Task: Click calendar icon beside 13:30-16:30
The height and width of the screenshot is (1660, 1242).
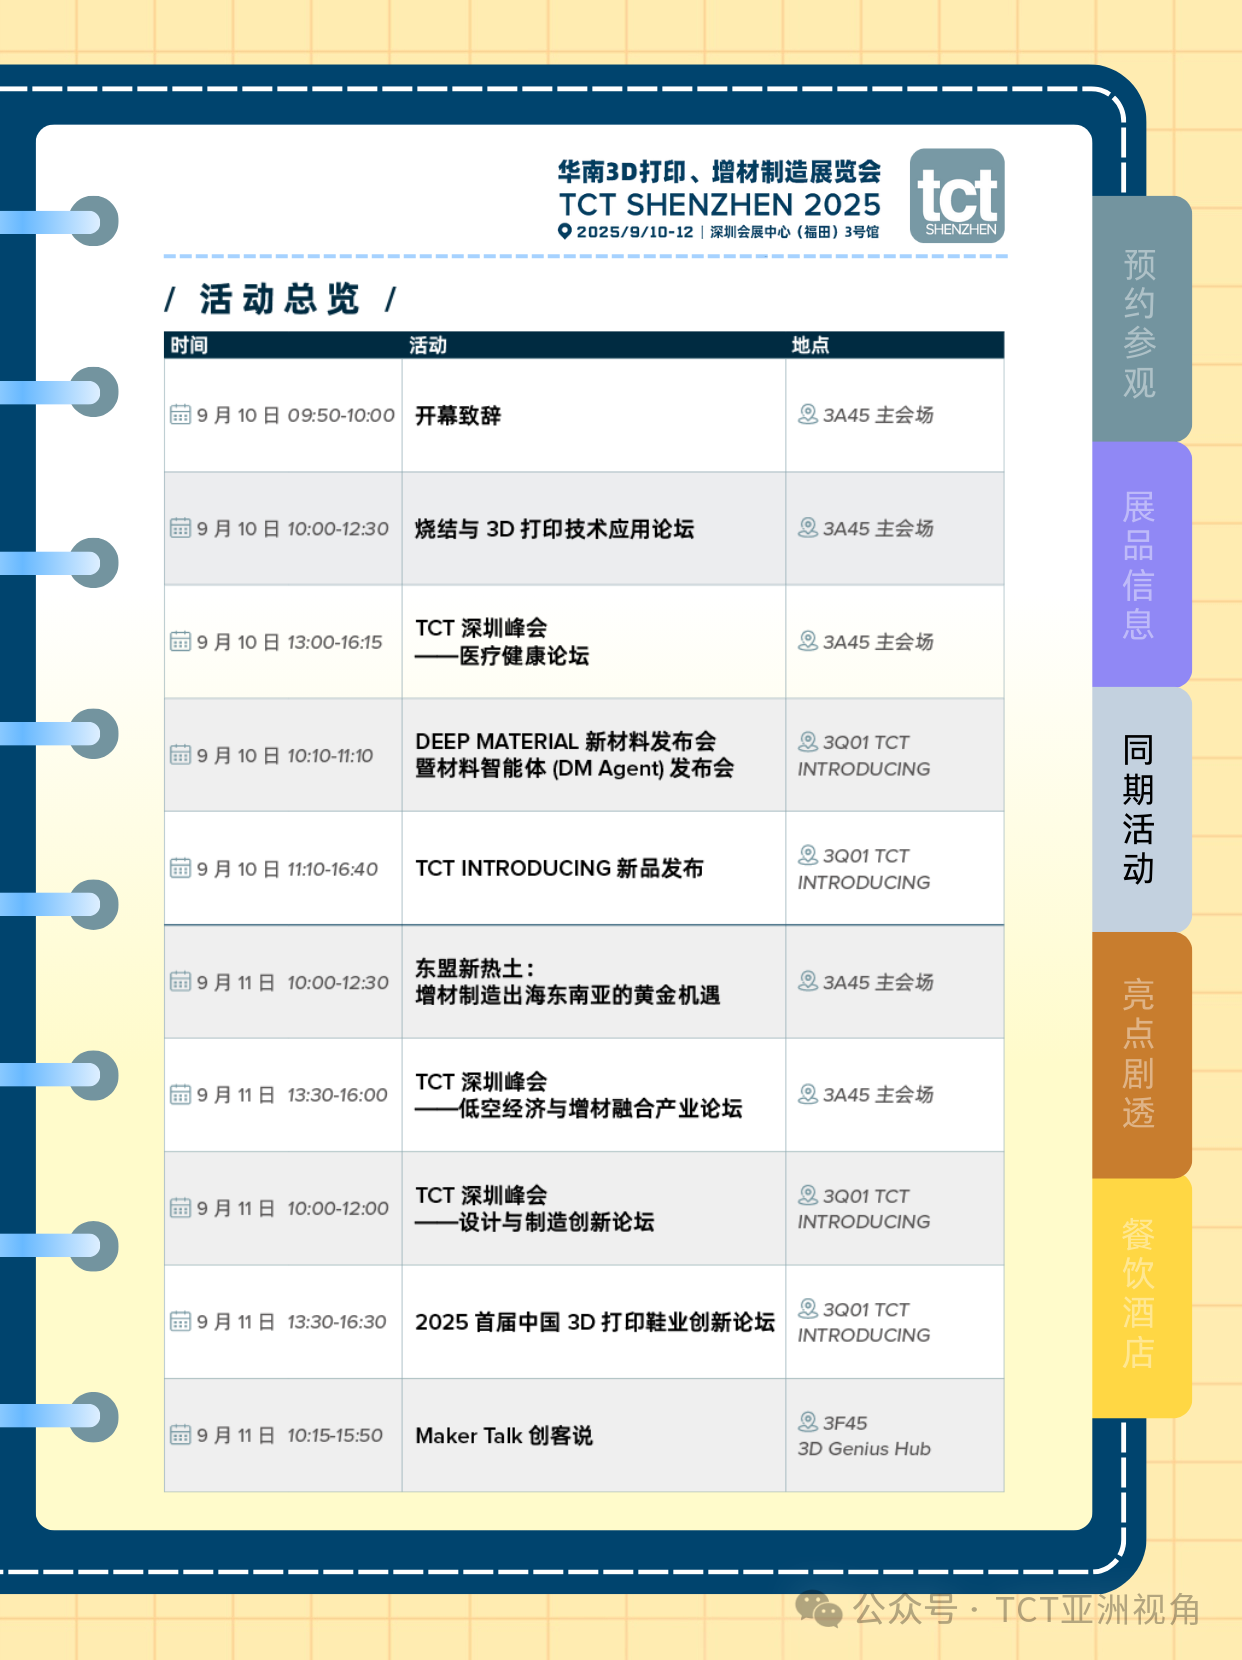Action: pyautogui.click(x=180, y=1322)
